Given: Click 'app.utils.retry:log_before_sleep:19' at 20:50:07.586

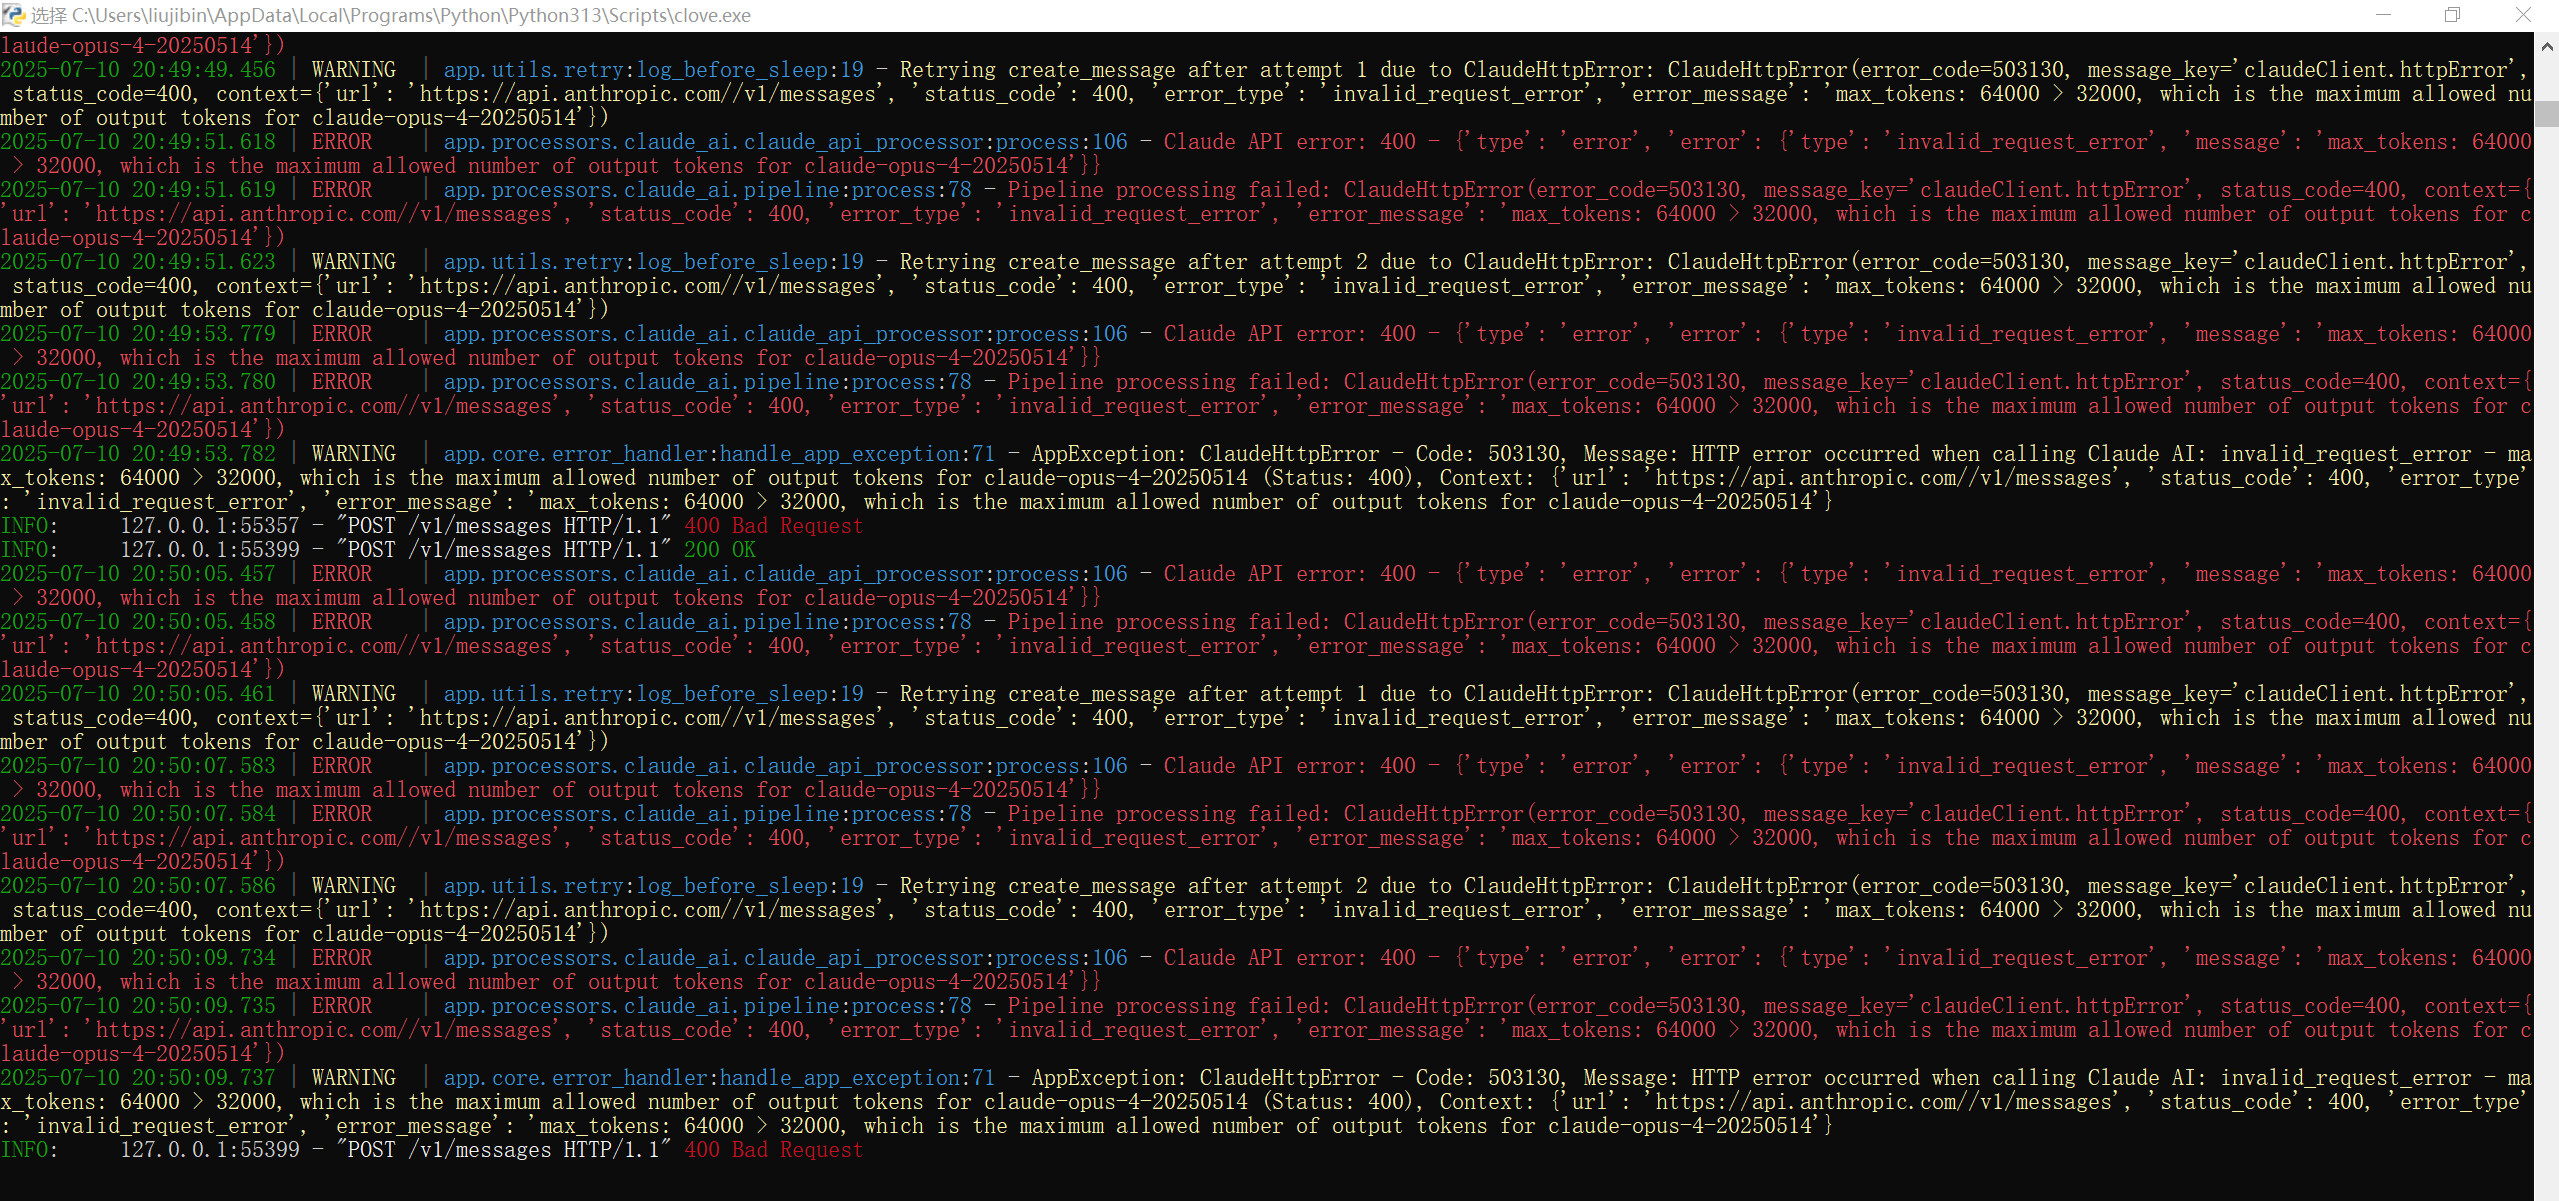Looking at the screenshot, I should (652, 886).
